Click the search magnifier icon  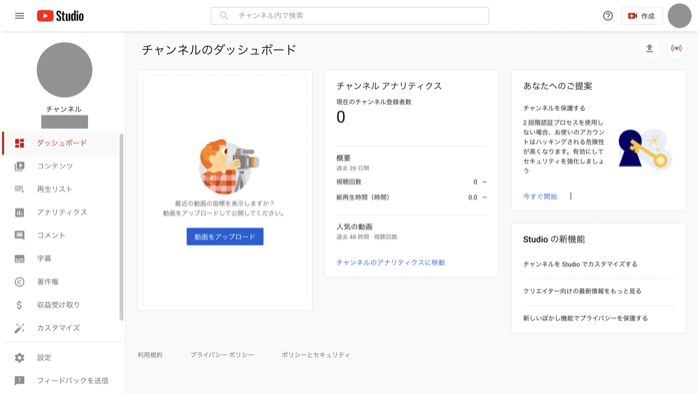[224, 16]
